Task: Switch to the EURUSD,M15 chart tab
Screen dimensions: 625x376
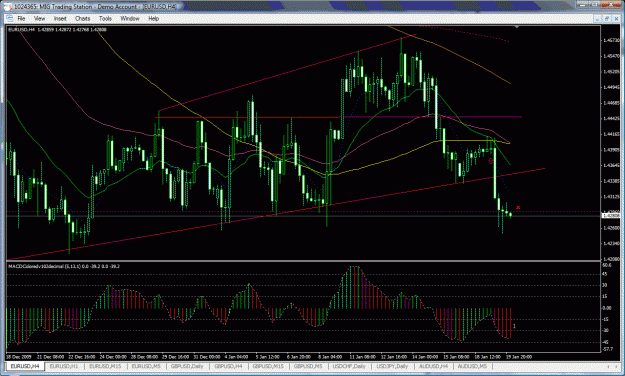Action: click(105, 366)
